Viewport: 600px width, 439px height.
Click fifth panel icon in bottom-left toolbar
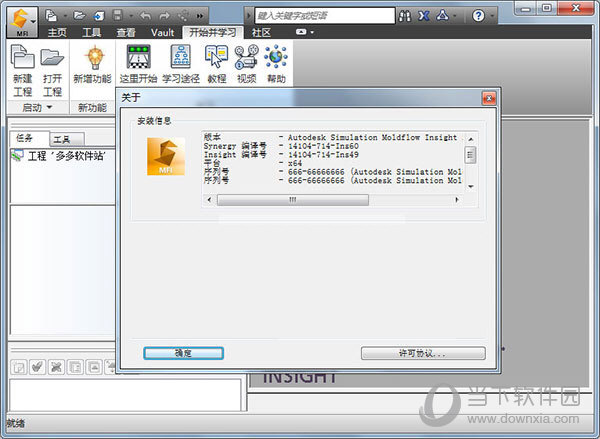pyautogui.click(x=94, y=367)
